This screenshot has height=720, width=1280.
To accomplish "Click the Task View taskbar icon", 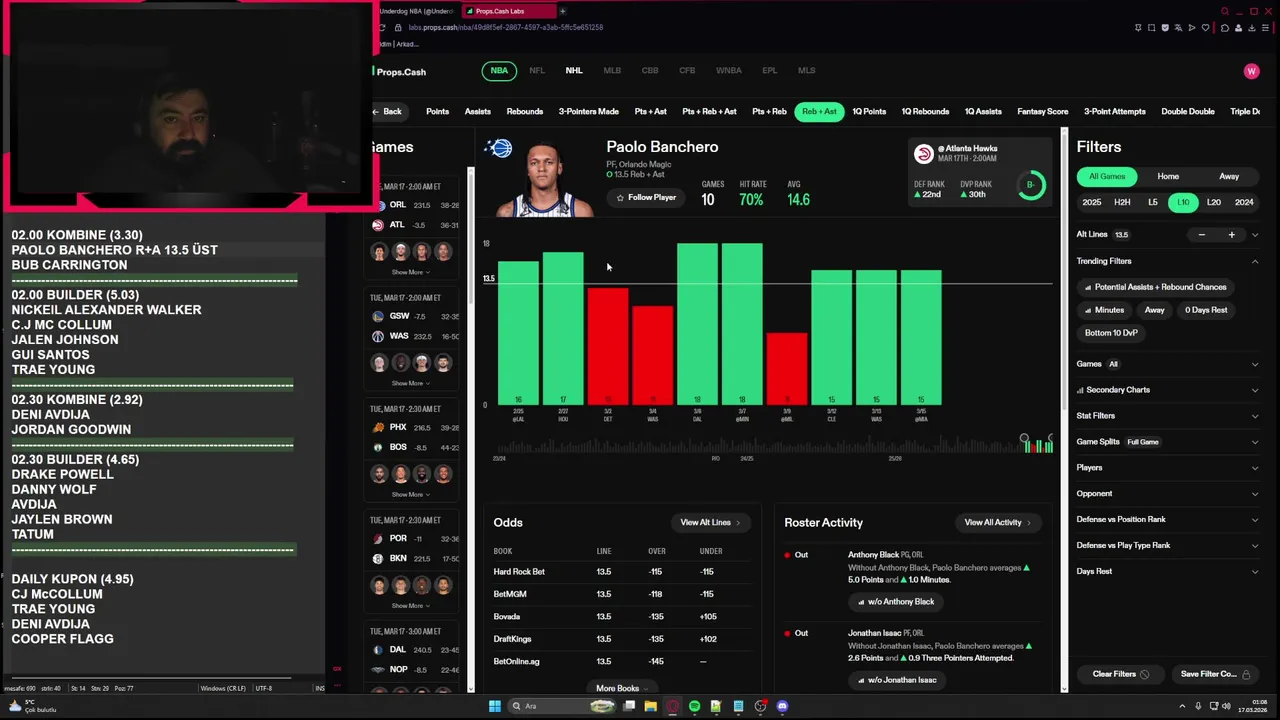I will coord(629,706).
